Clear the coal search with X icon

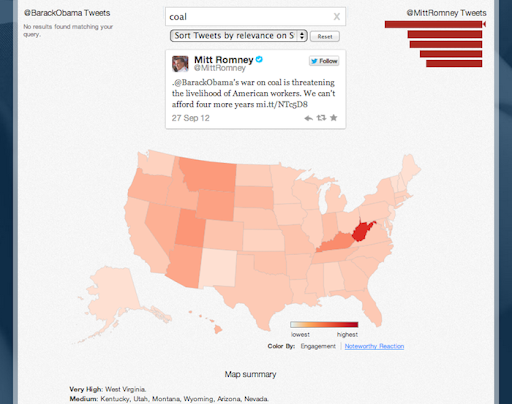(x=337, y=17)
